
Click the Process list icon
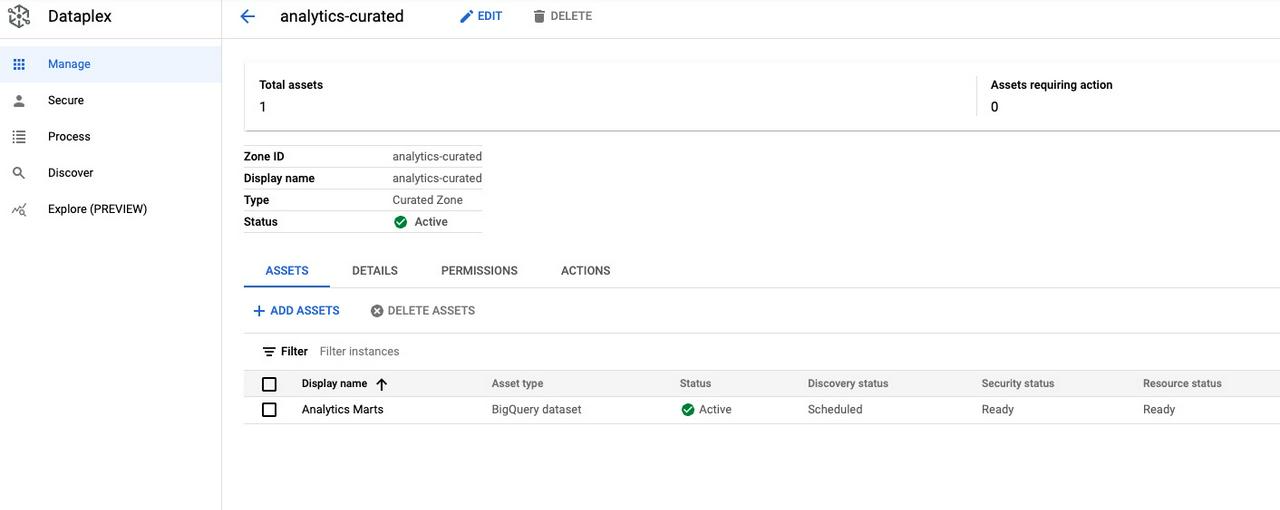19,137
